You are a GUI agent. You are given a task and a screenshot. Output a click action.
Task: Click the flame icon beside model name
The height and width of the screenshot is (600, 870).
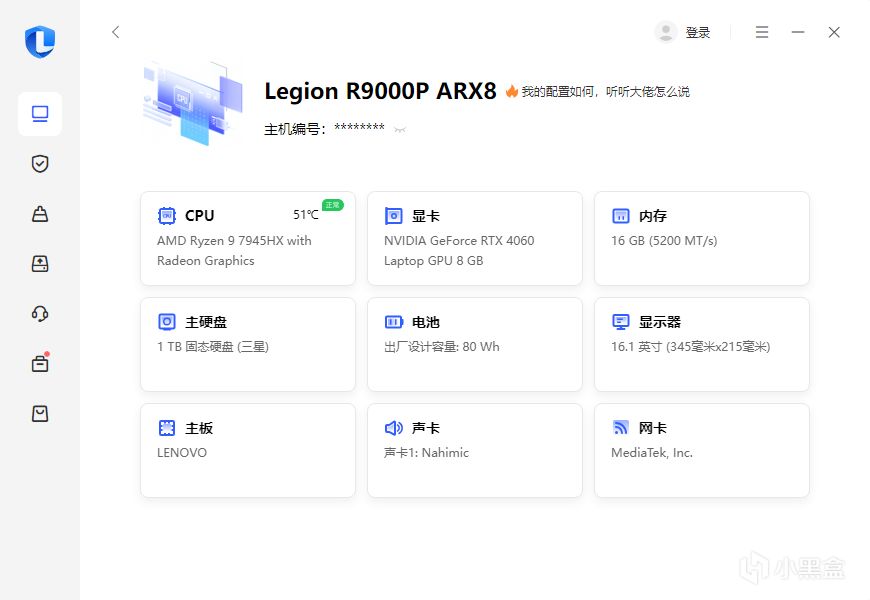(x=512, y=91)
